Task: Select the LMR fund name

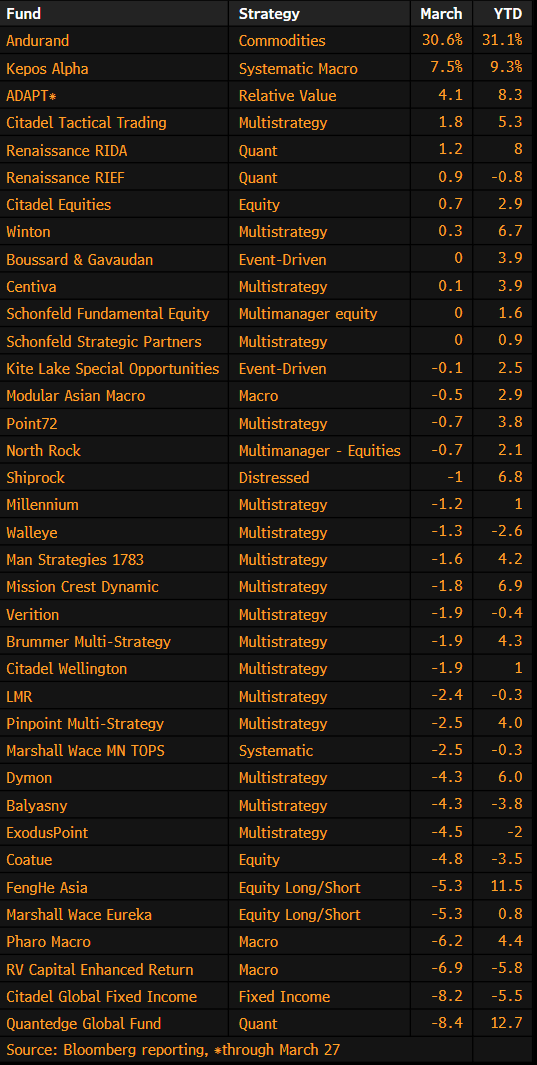Action: coord(19,697)
